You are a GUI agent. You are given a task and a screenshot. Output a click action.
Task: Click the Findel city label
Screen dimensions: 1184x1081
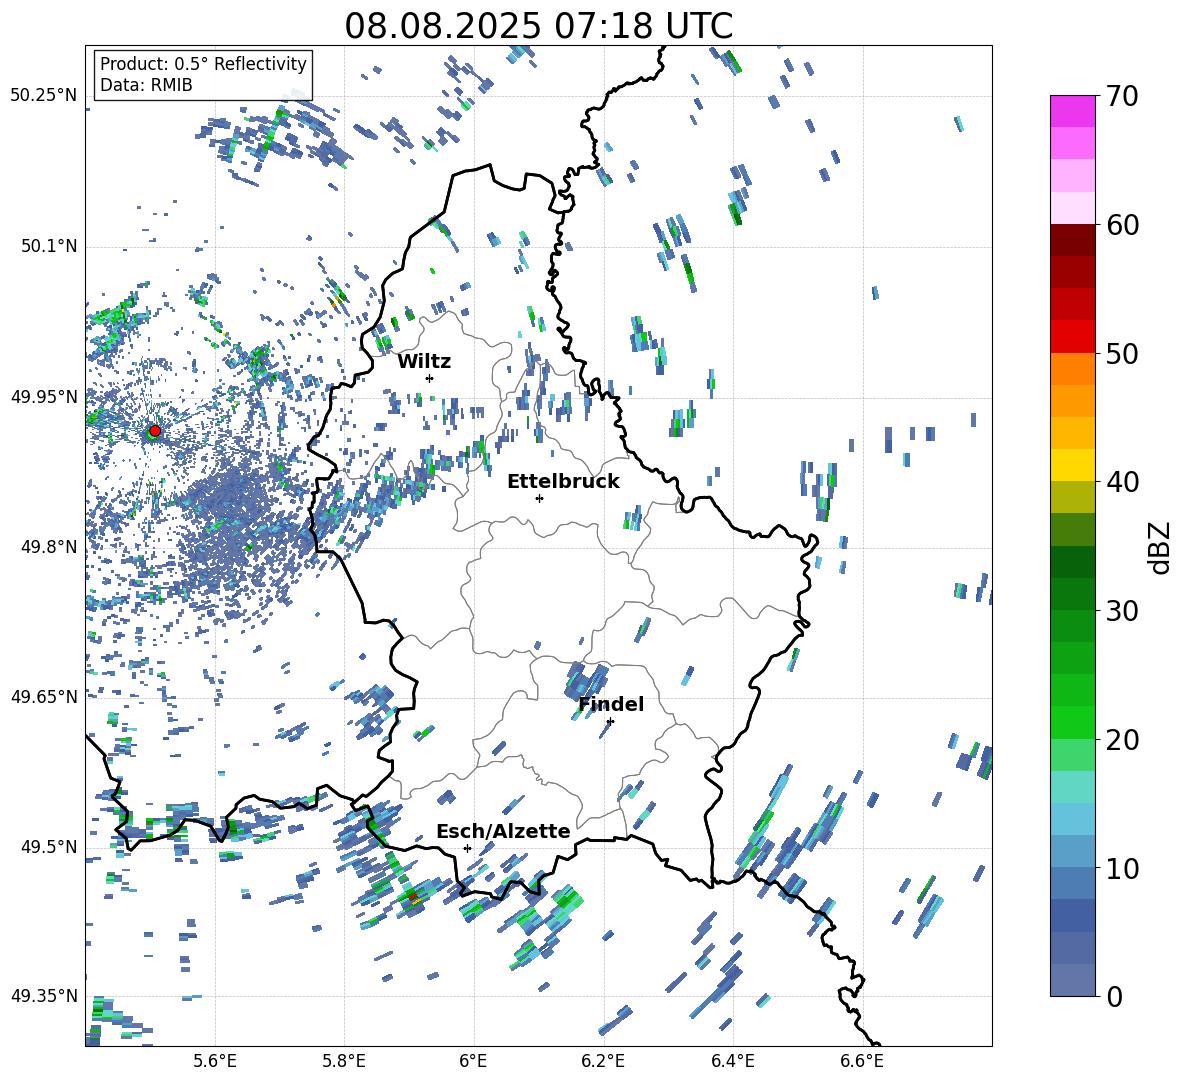tap(611, 704)
